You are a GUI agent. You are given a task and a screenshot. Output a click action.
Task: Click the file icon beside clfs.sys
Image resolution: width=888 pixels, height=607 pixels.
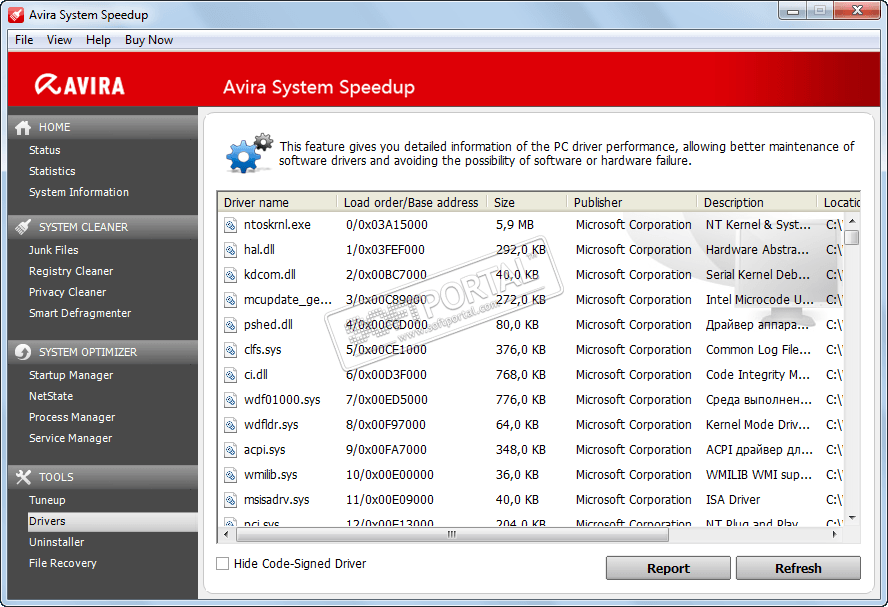tap(230, 350)
